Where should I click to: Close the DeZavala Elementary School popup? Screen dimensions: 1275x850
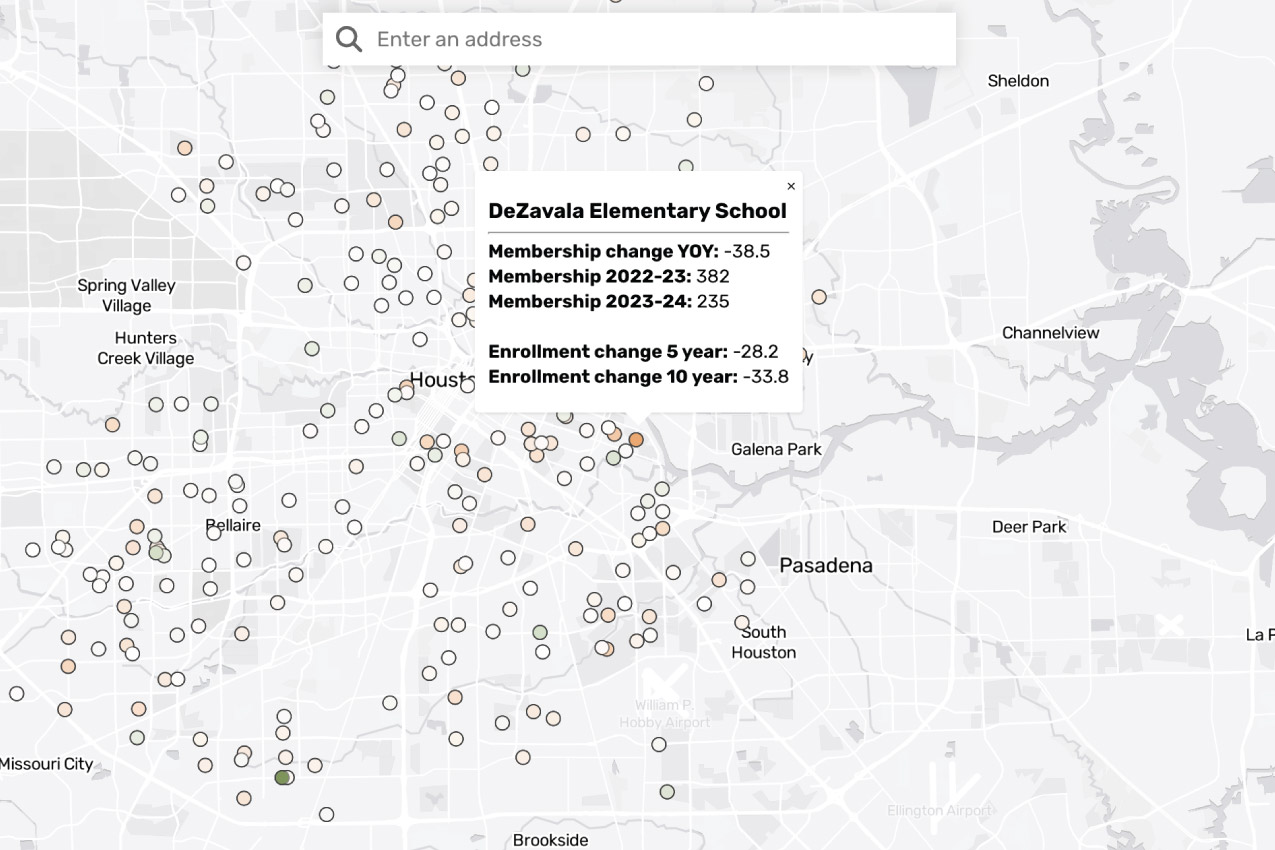(x=791, y=186)
